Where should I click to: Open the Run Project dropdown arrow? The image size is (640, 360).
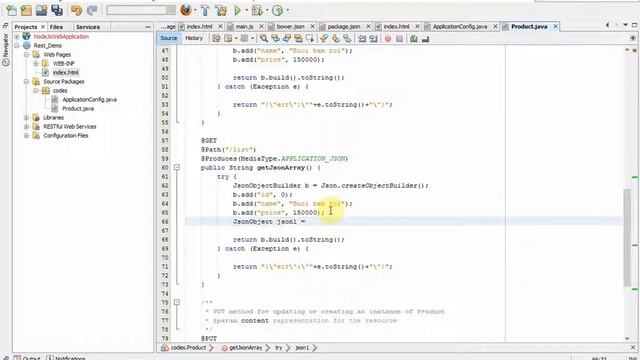[246, 10]
